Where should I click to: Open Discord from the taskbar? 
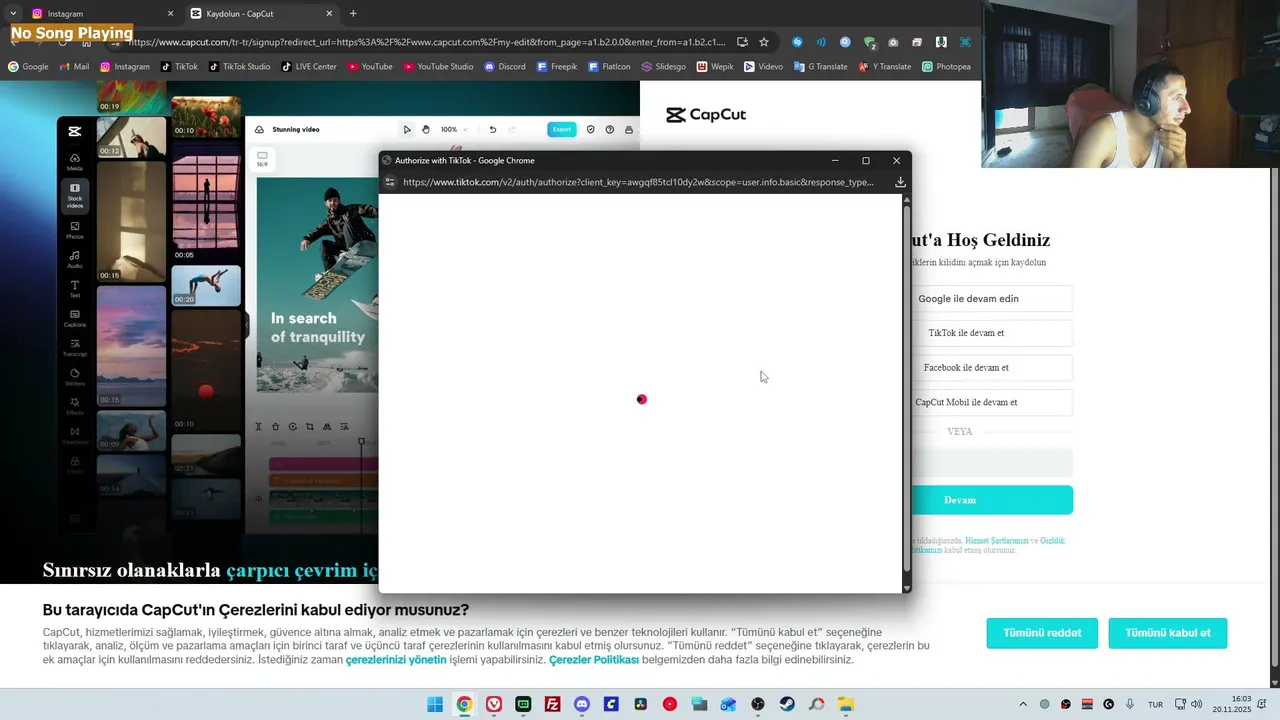[582, 704]
